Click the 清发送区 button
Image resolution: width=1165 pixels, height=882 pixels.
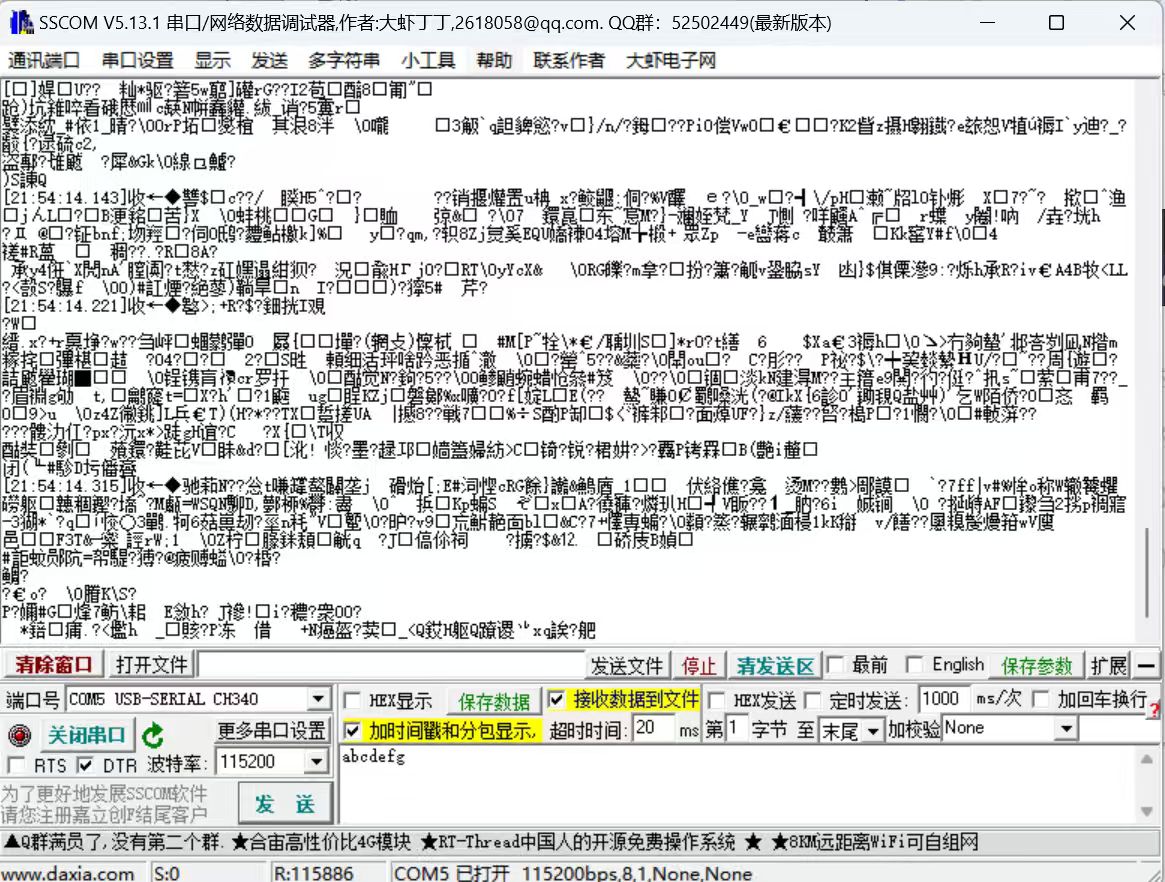(x=775, y=666)
